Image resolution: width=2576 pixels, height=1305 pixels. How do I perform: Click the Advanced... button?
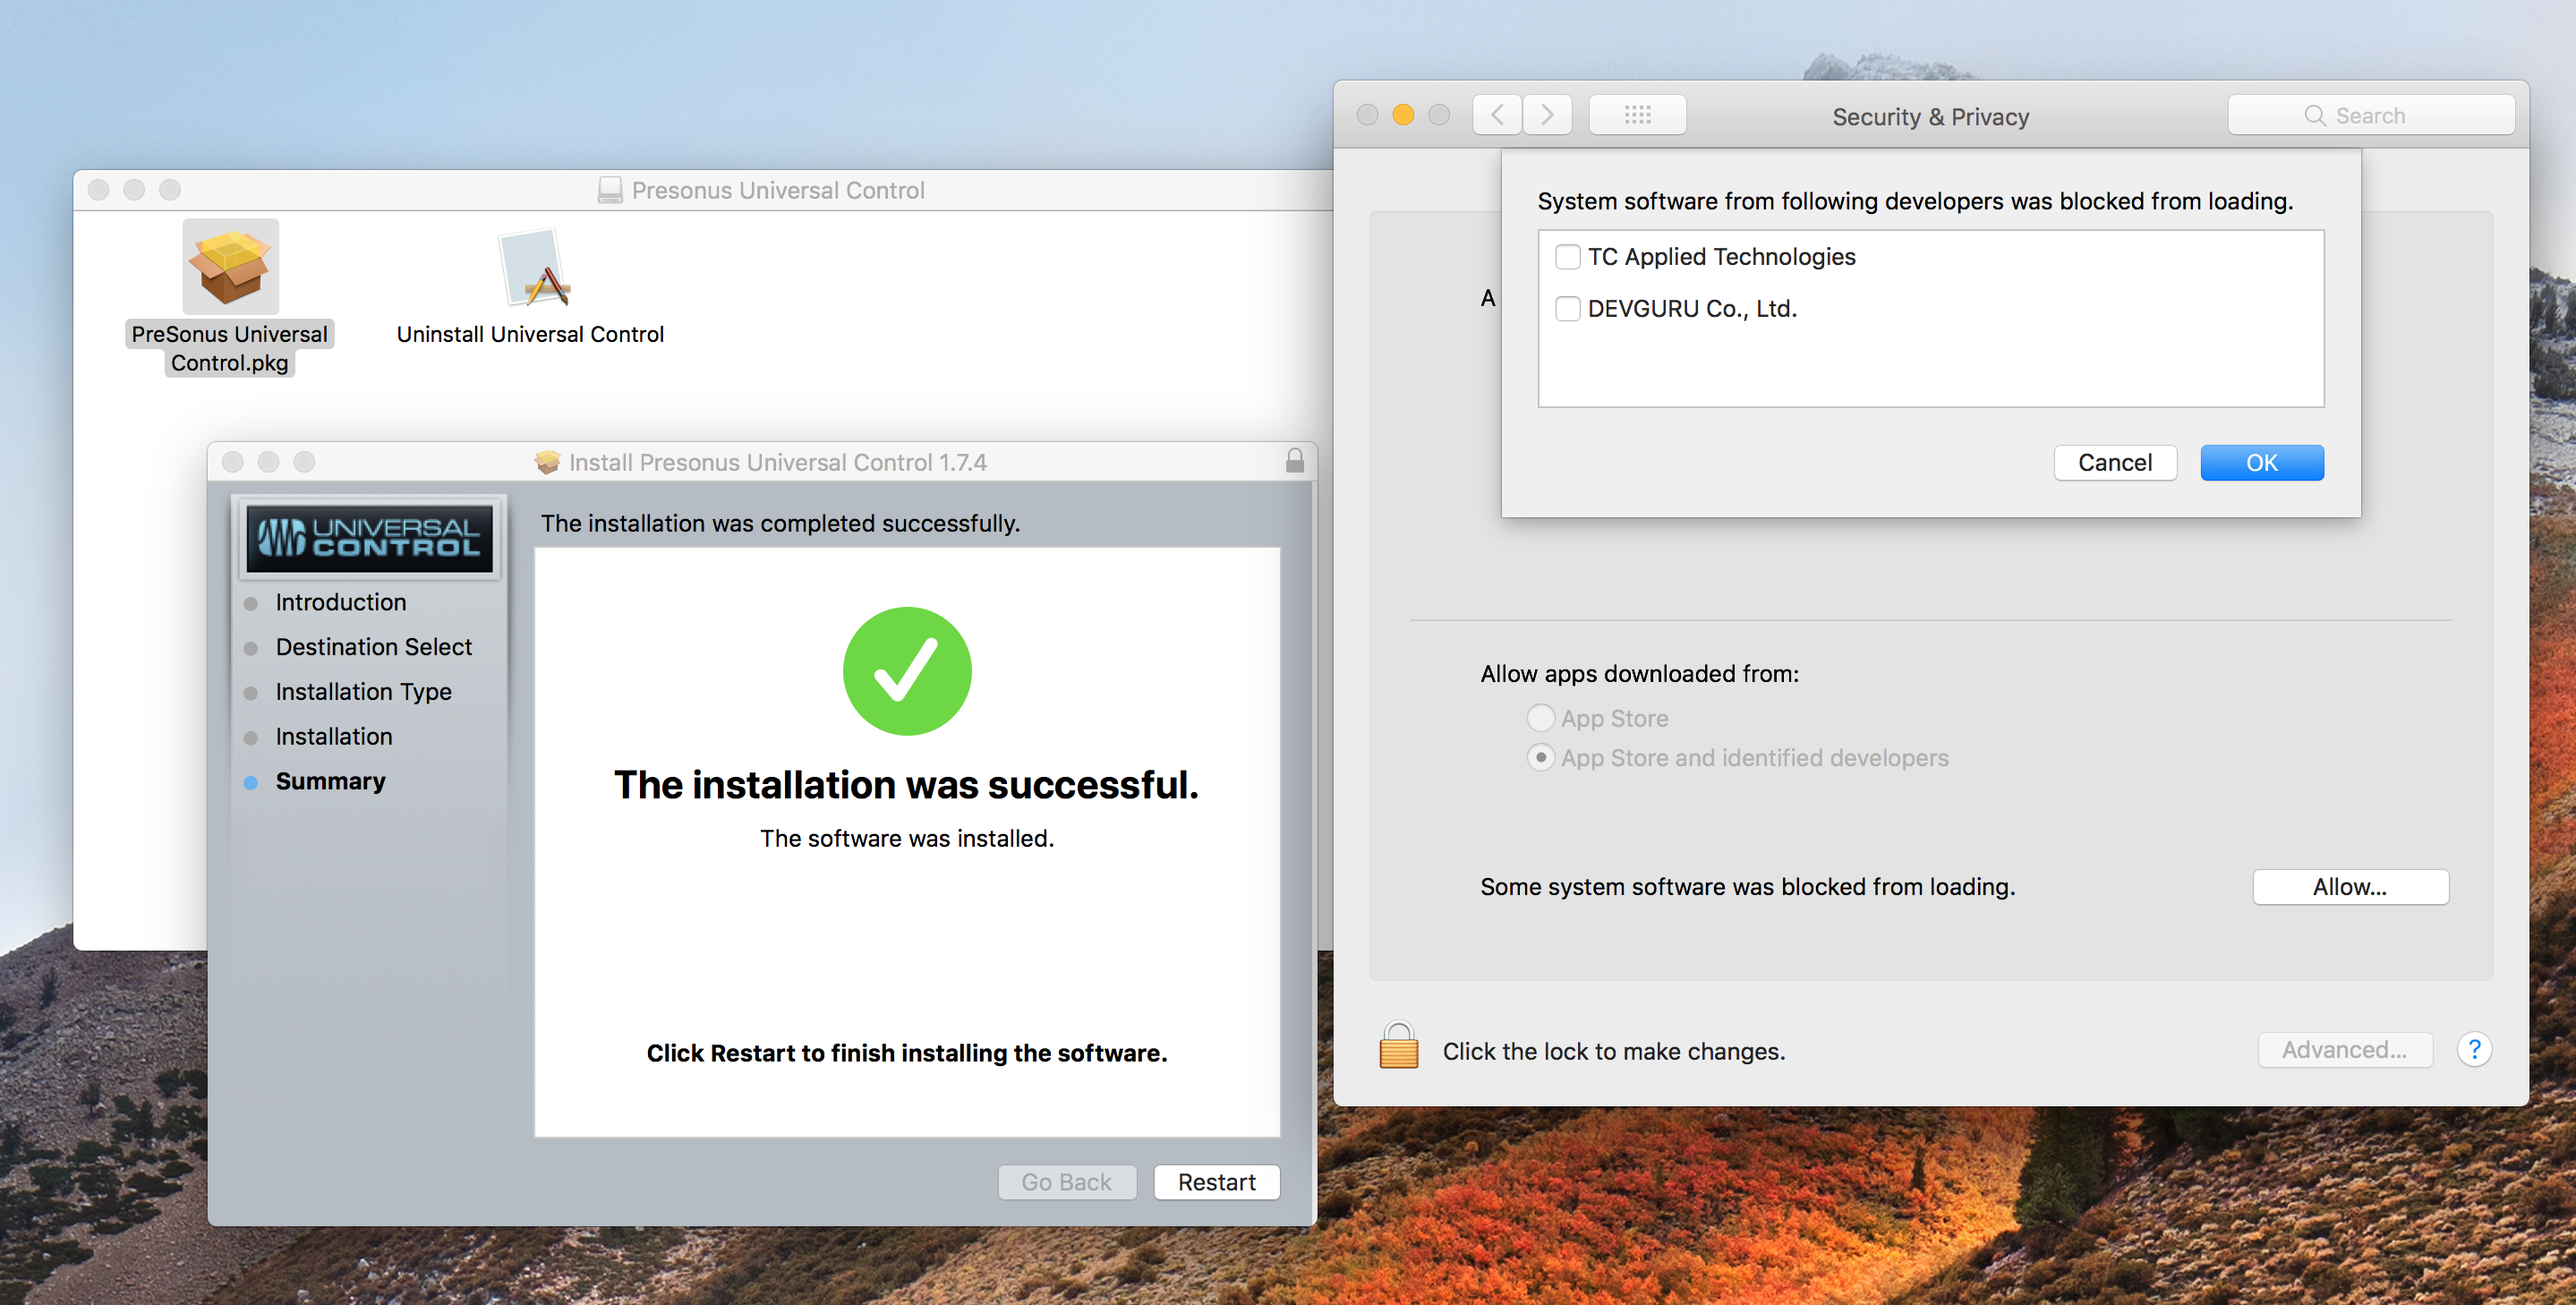click(2344, 1050)
